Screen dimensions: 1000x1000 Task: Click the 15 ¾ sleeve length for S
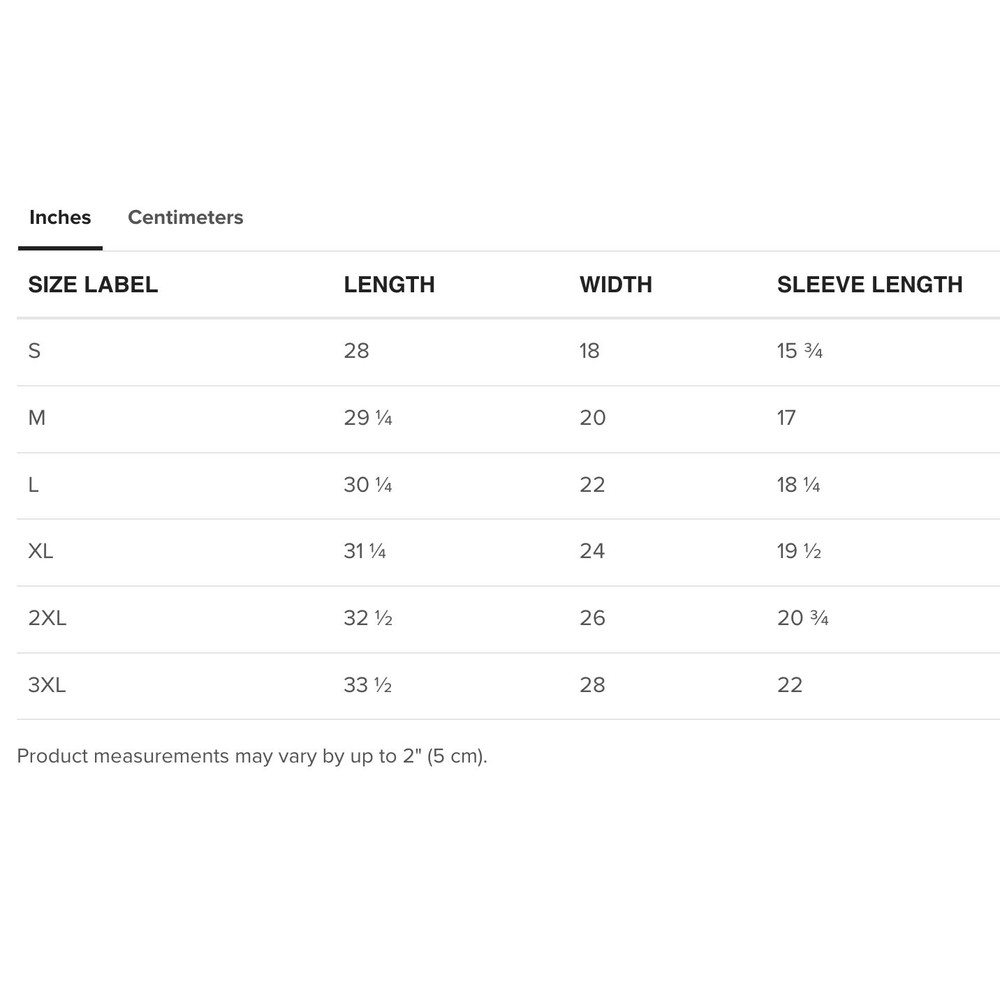[799, 351]
